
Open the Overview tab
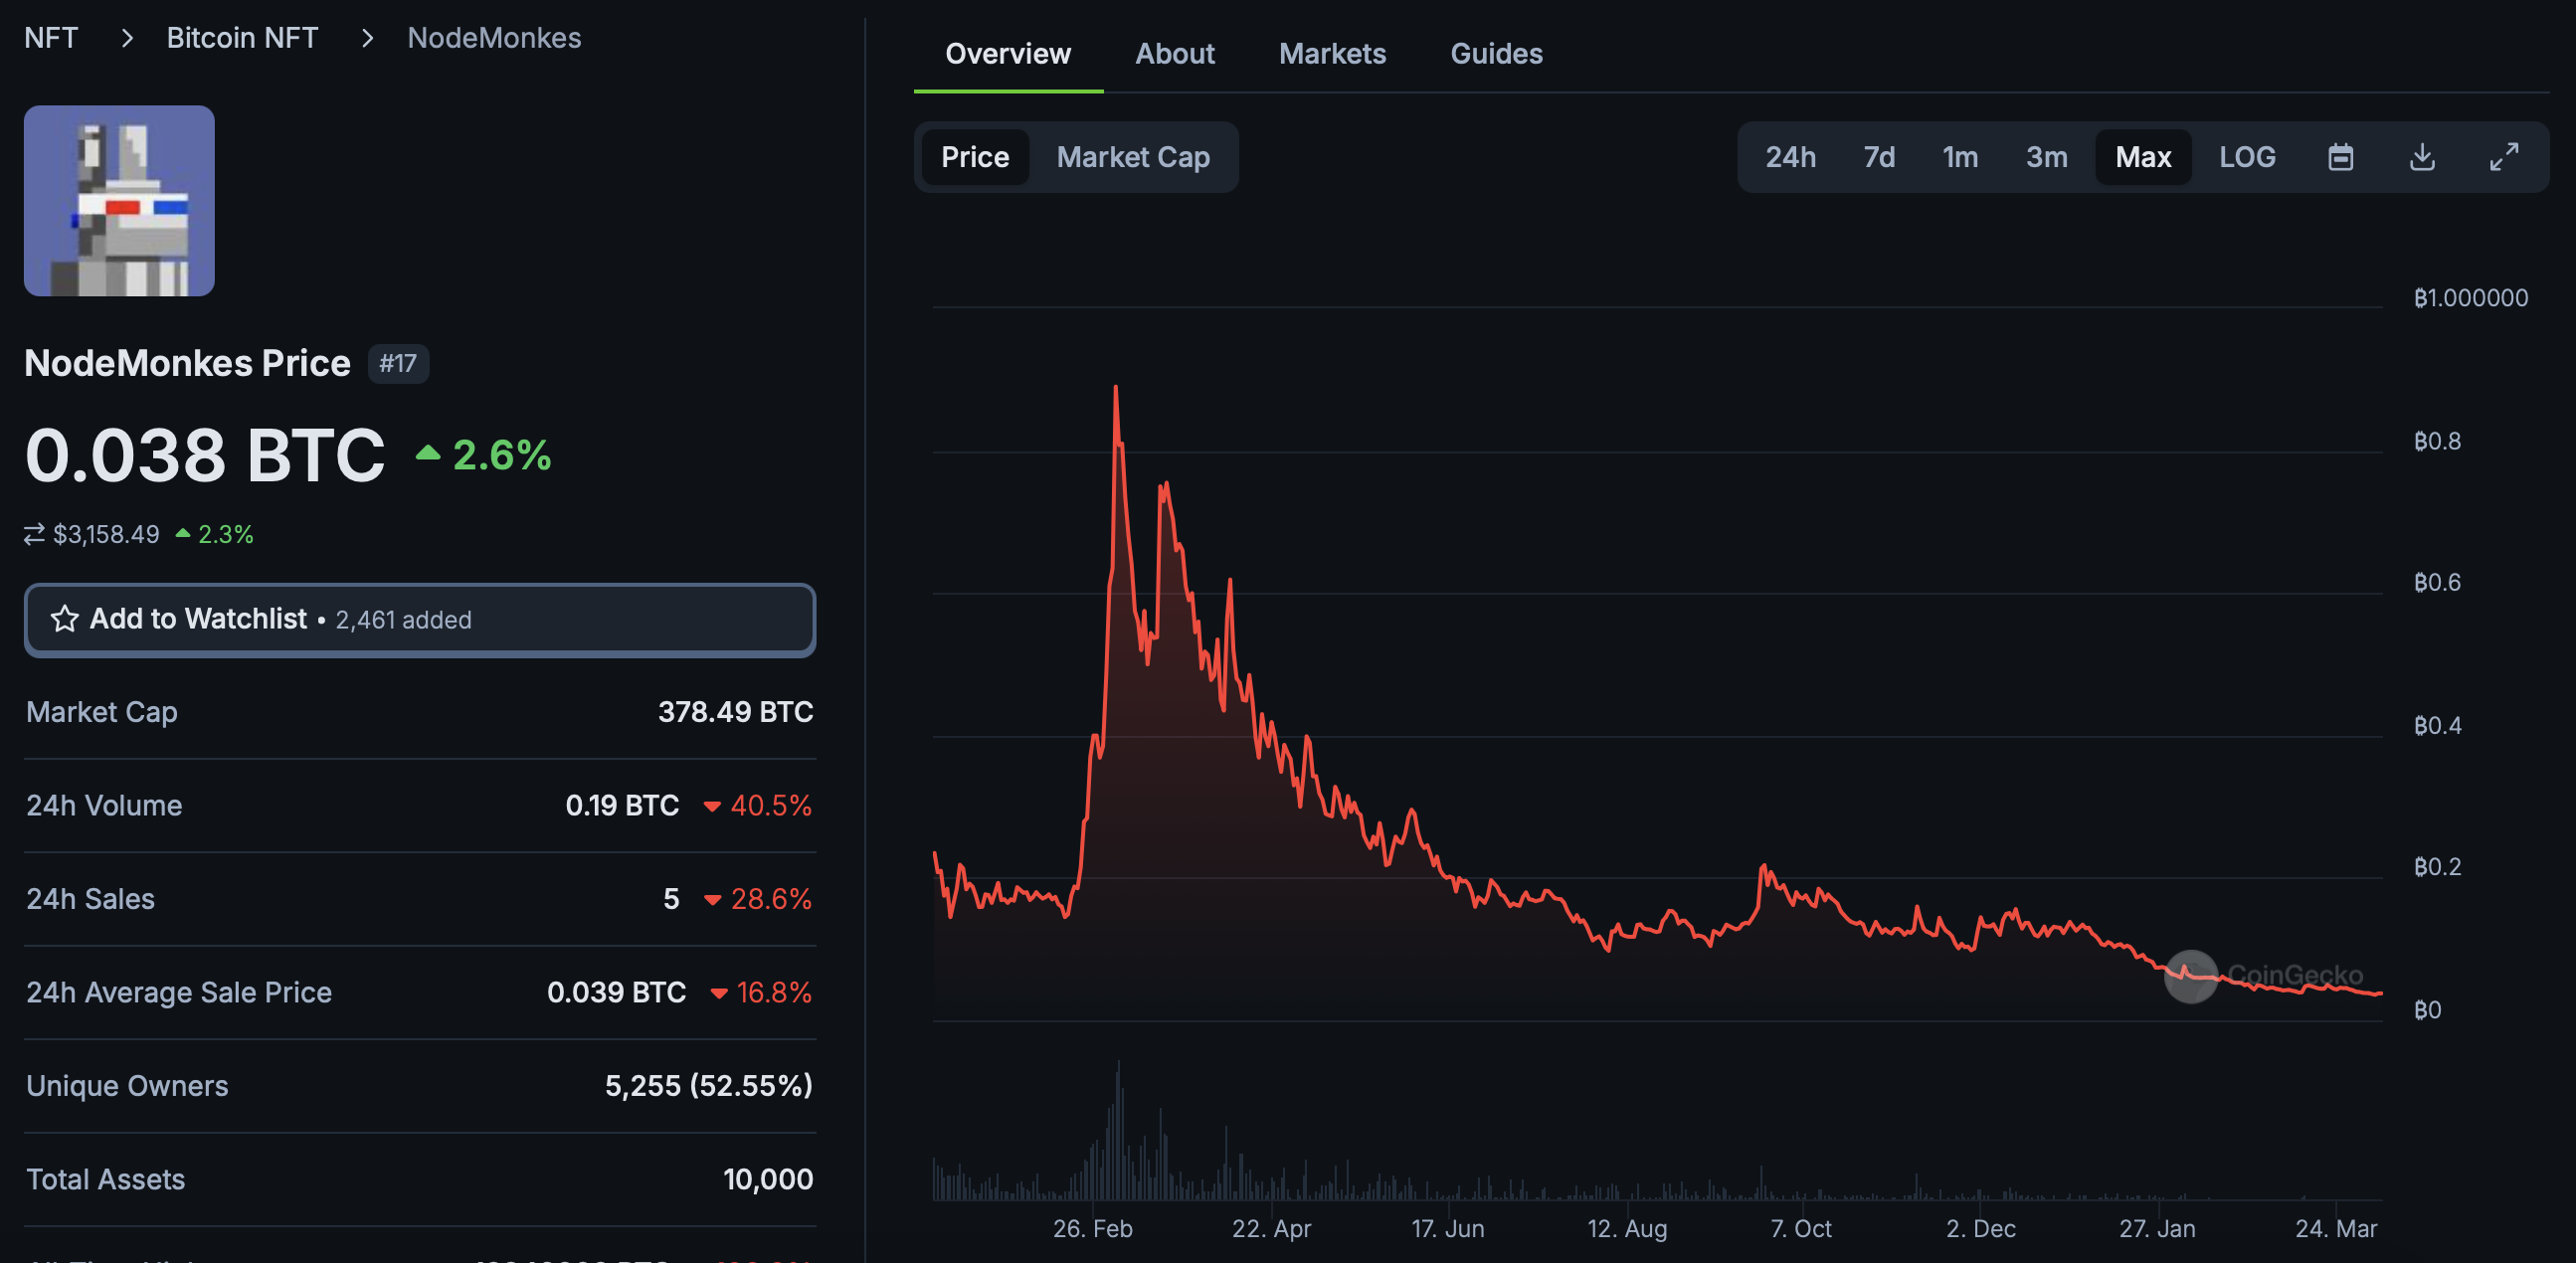(x=1008, y=54)
